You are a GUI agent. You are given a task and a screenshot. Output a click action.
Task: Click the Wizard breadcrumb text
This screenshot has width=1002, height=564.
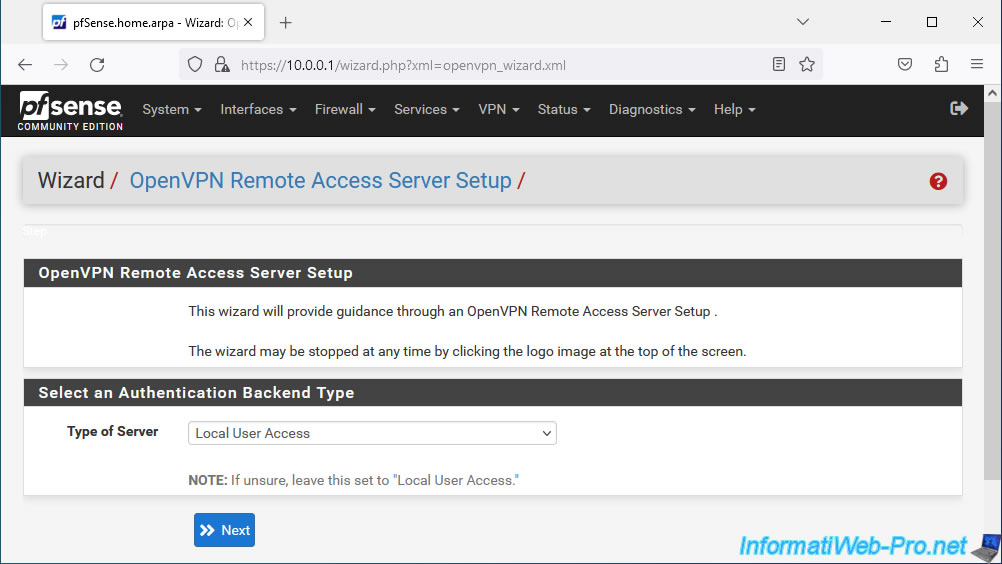[71, 181]
